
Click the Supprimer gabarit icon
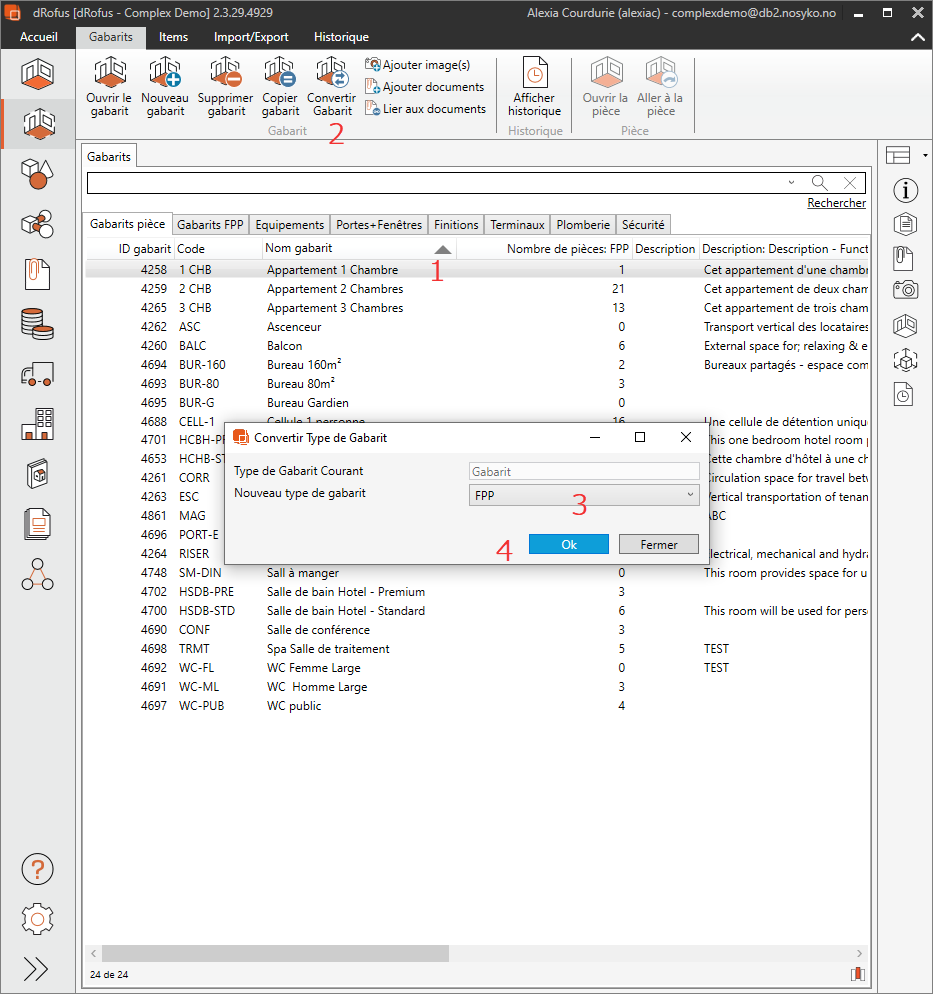pyautogui.click(x=226, y=76)
